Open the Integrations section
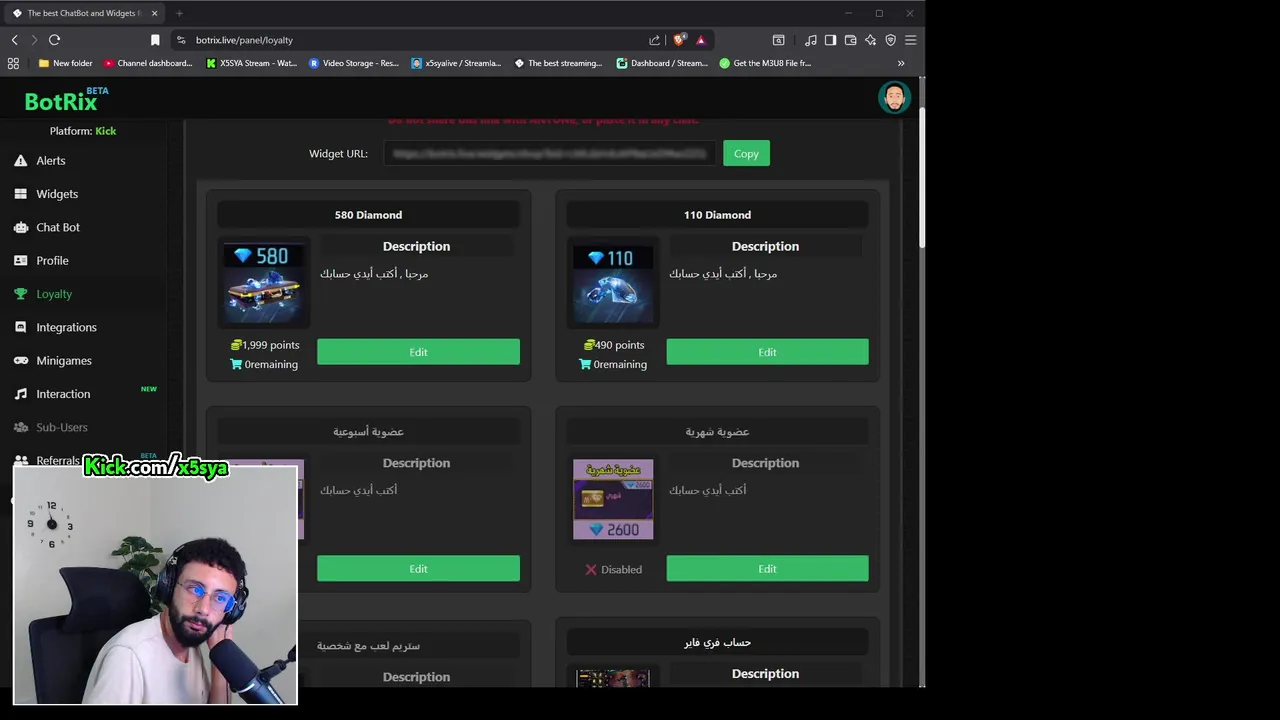Image resolution: width=1280 pixels, height=720 pixels. [x=66, y=327]
